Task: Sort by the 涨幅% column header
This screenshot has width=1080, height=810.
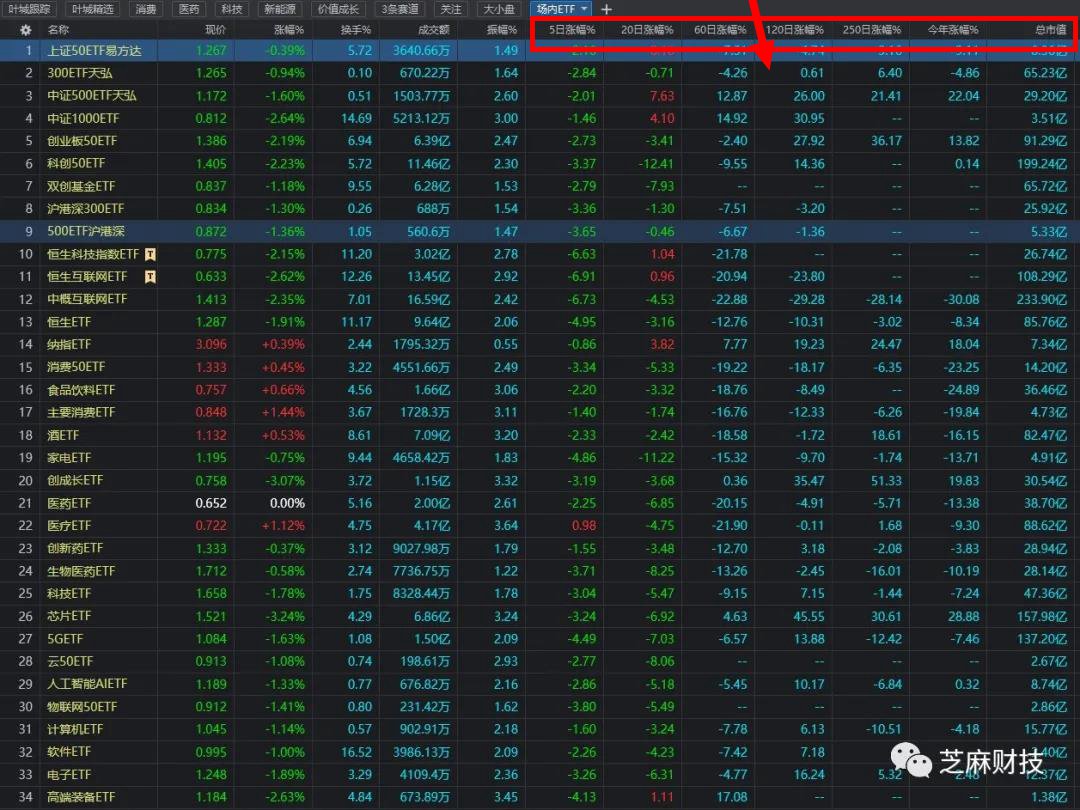Action: pos(289,30)
